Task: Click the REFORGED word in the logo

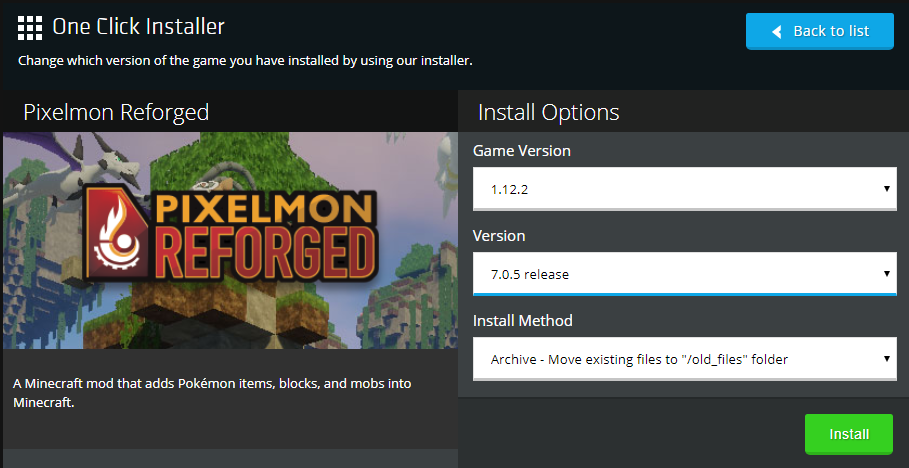Action: point(266,255)
